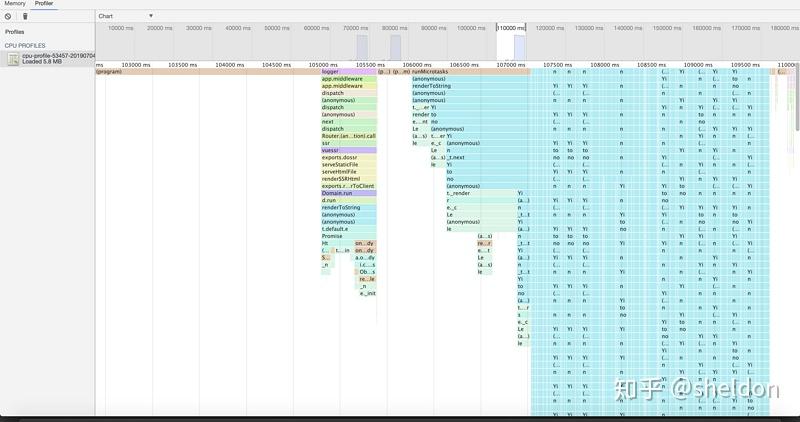This screenshot has width=800, height=422.
Task: Select the exports.r...rToClient flame bar
Action: tap(349, 186)
